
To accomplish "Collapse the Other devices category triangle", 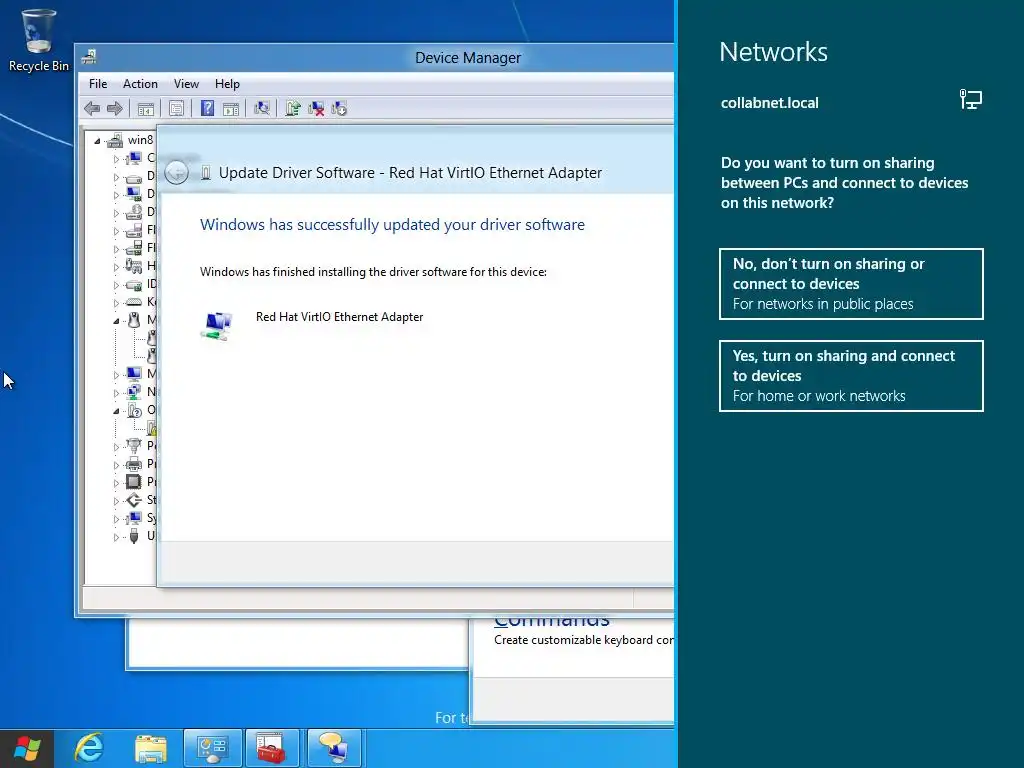I will point(116,411).
